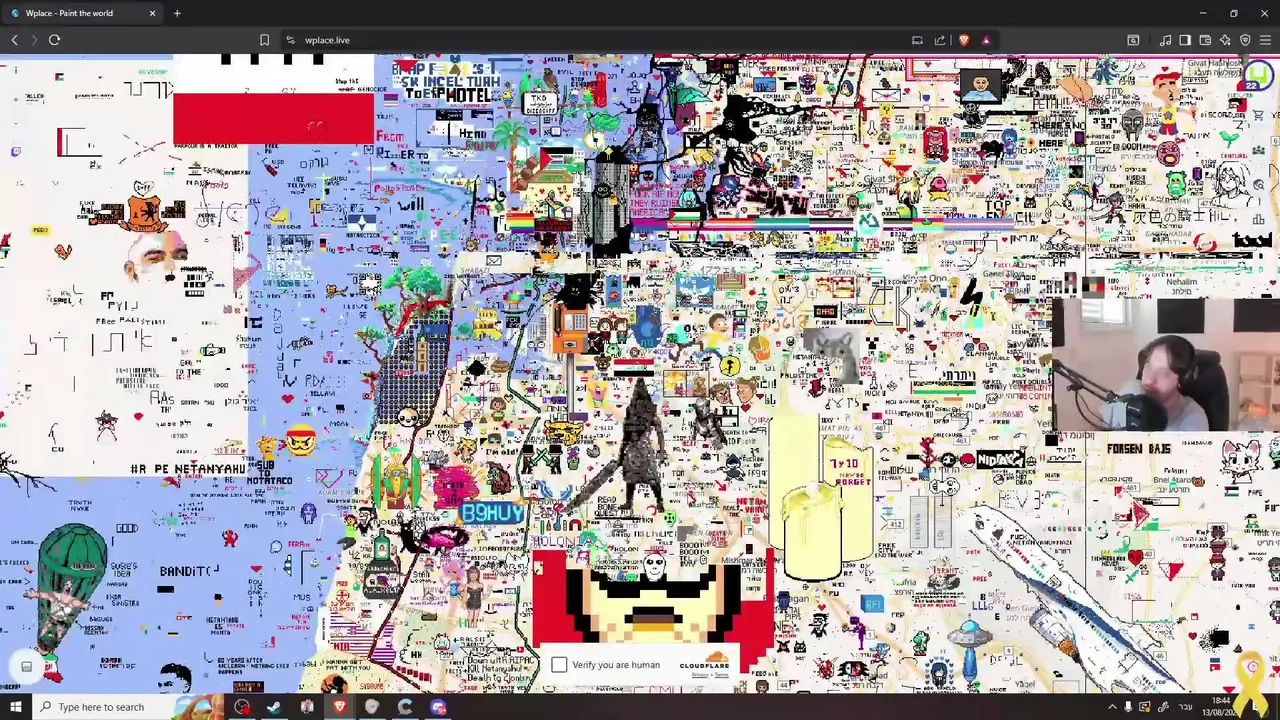
Task: Click the #R PE NETANYAHU pixel text
Action: [187, 468]
